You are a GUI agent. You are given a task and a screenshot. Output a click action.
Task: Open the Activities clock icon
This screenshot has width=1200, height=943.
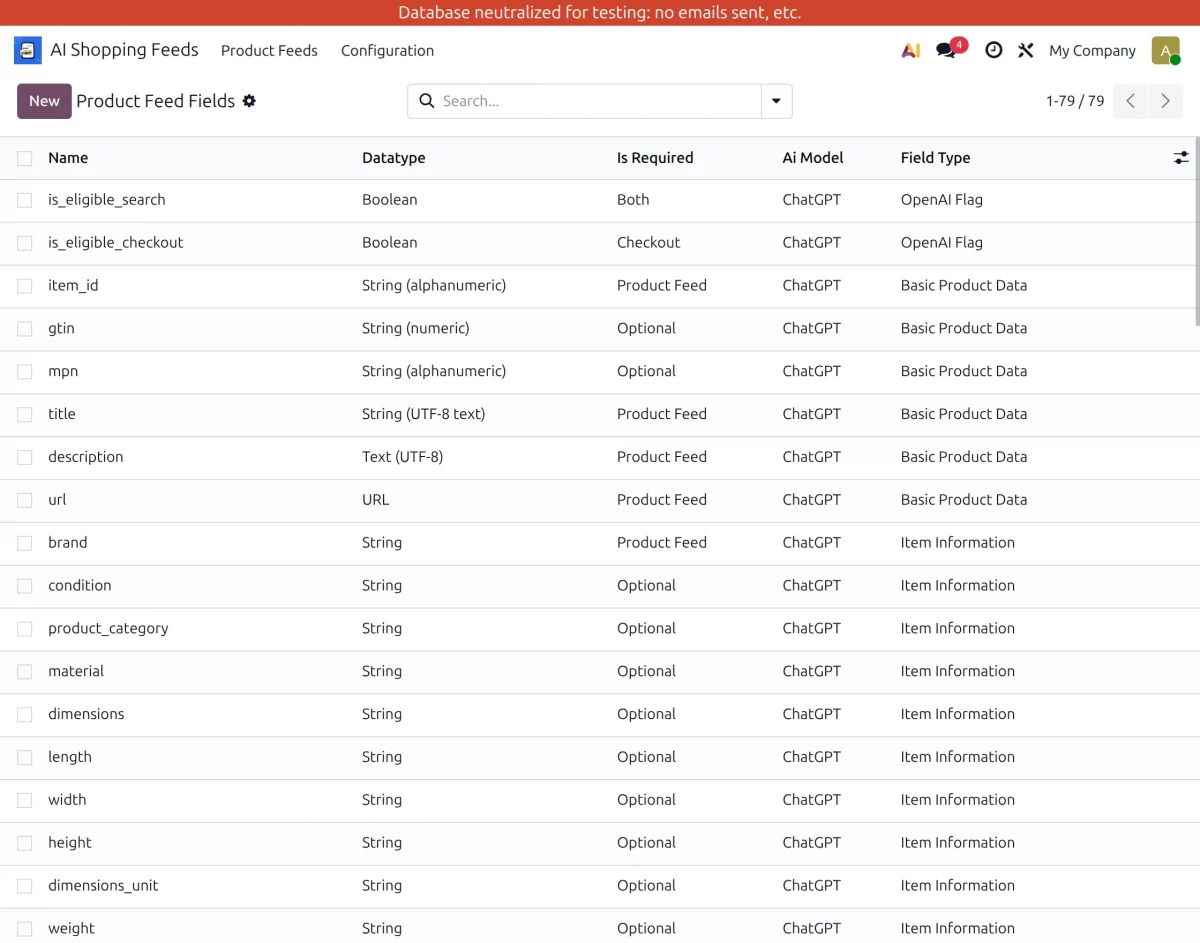(x=993, y=50)
